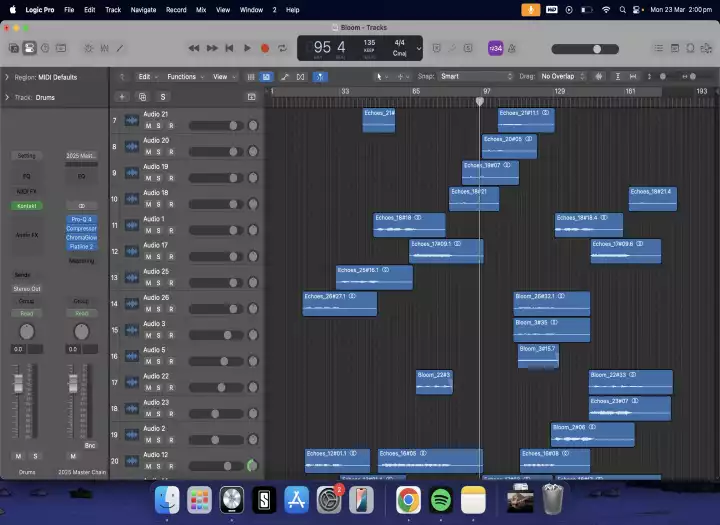Open the Drag mode No Overlap dropdown

click(x=562, y=76)
